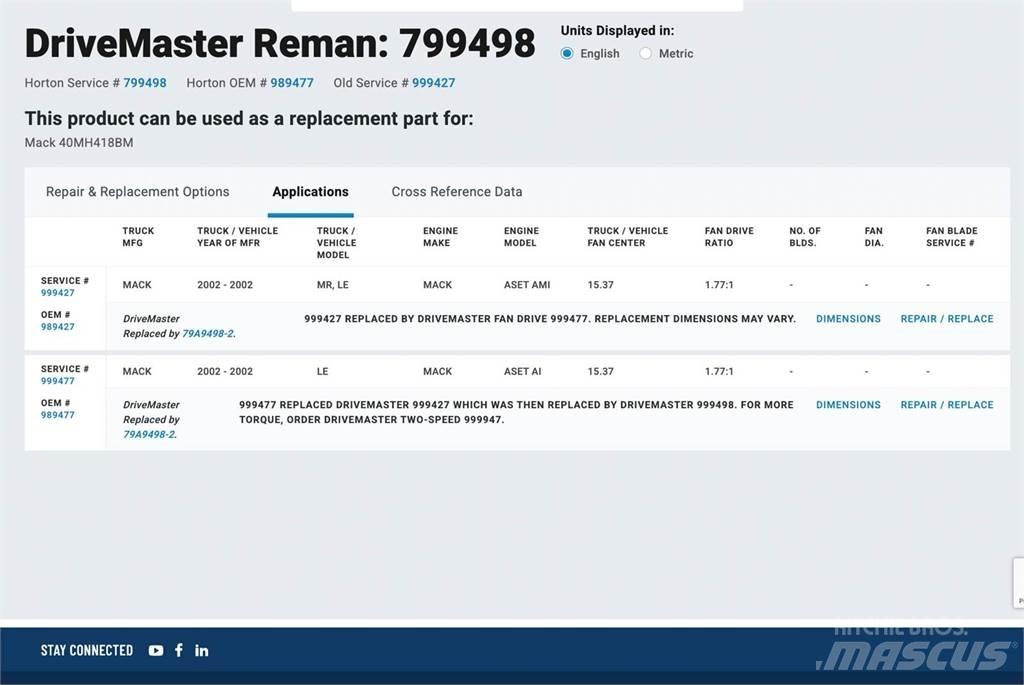This screenshot has width=1024, height=685.
Task: Open OEM # 989427 link in first row
Action: (x=57, y=327)
